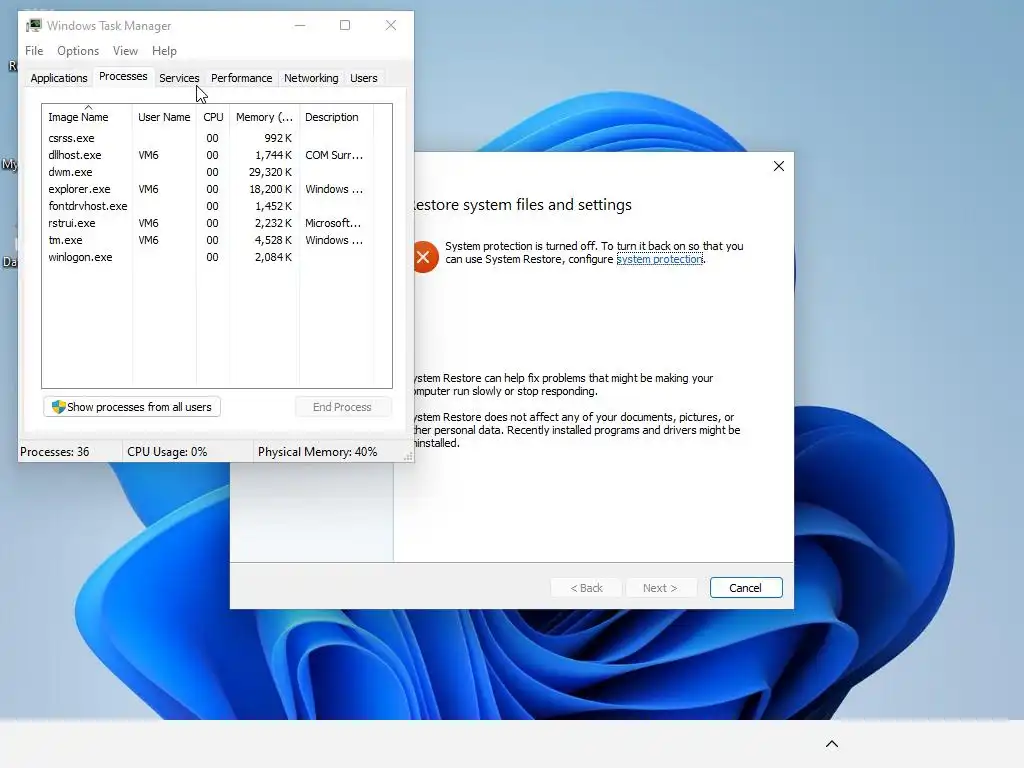Viewport: 1024px width, 768px height.
Task: Click the Physical Memory: 40% status entry
Action: coord(317,452)
